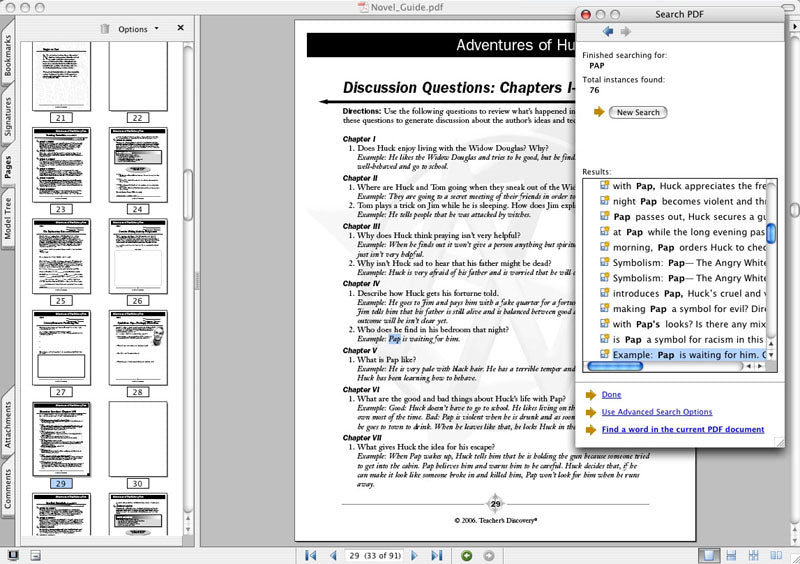Viewport: 800px width, 564px height.
Task: Select page 23 thumbnail
Action: (61, 165)
